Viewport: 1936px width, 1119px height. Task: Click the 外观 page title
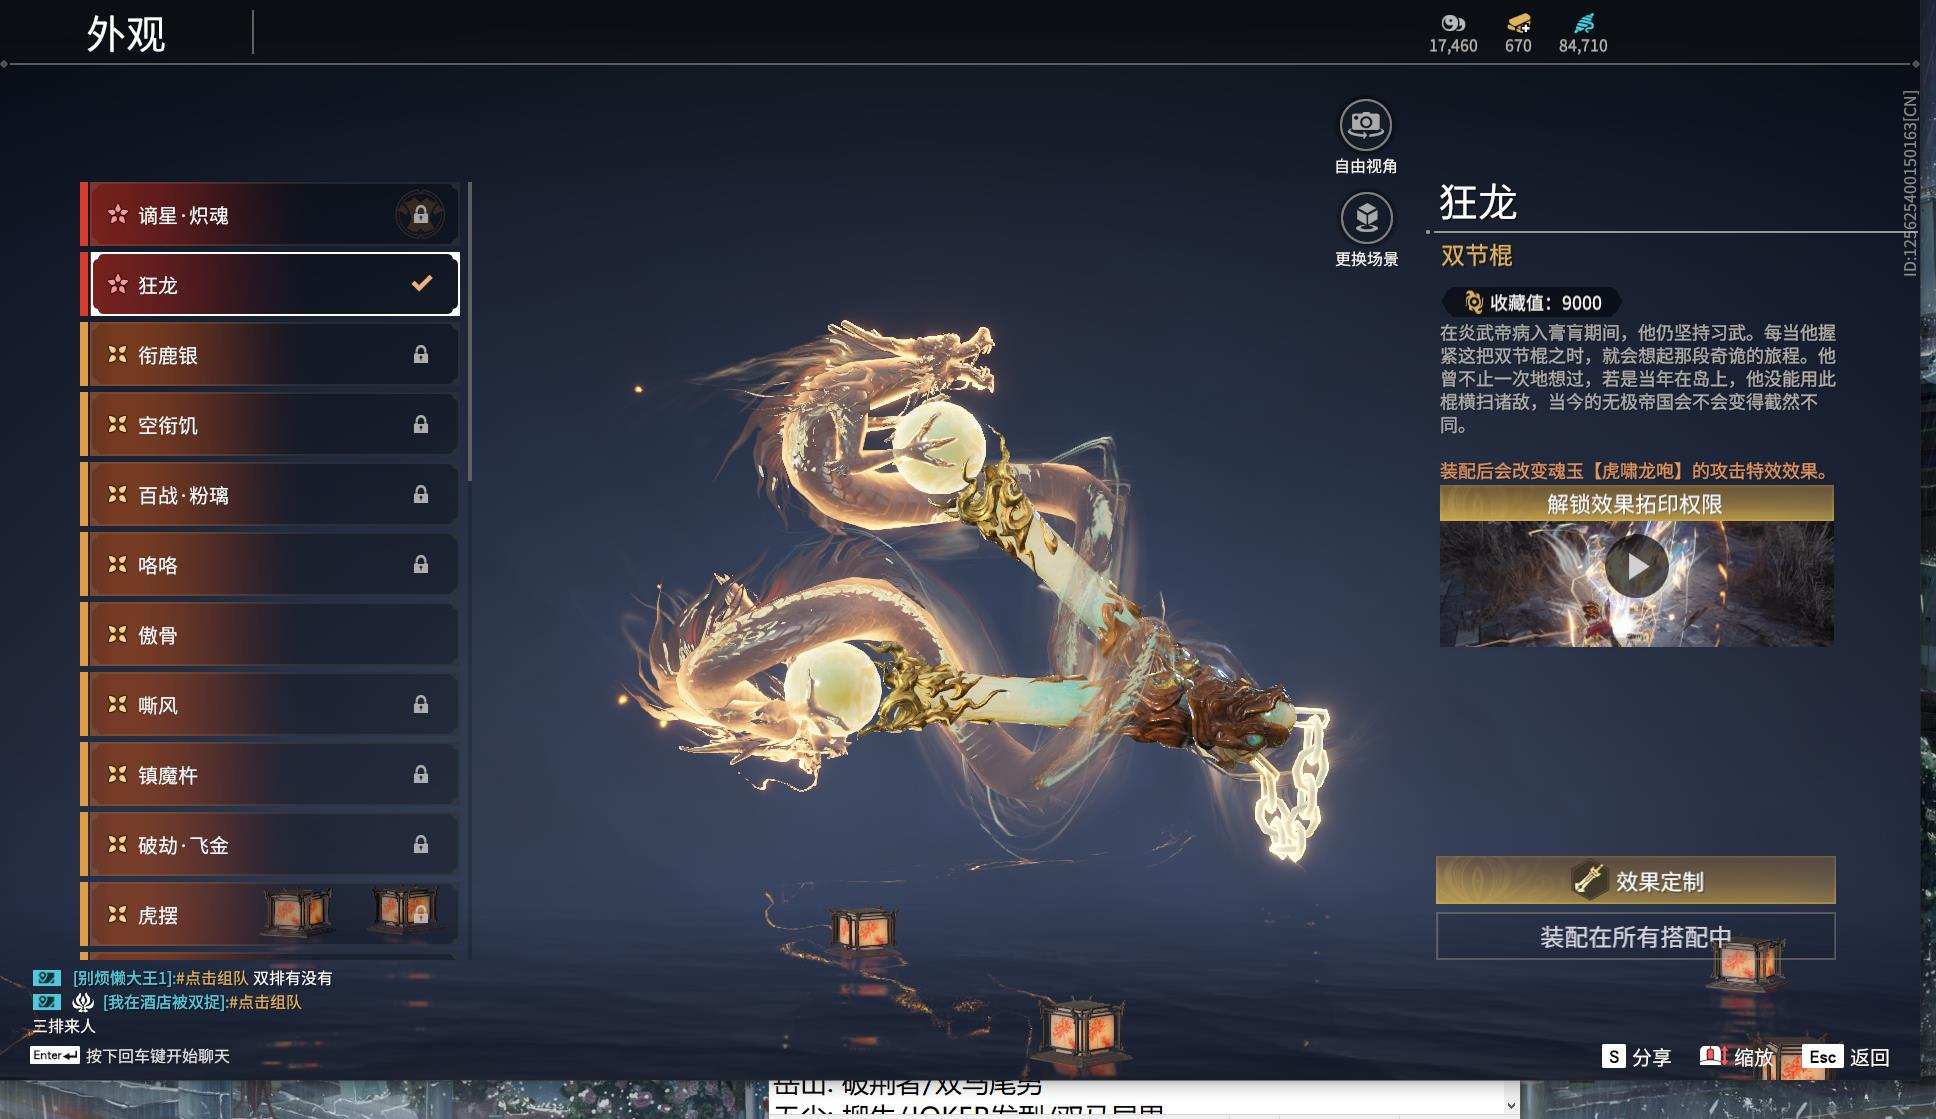point(126,33)
